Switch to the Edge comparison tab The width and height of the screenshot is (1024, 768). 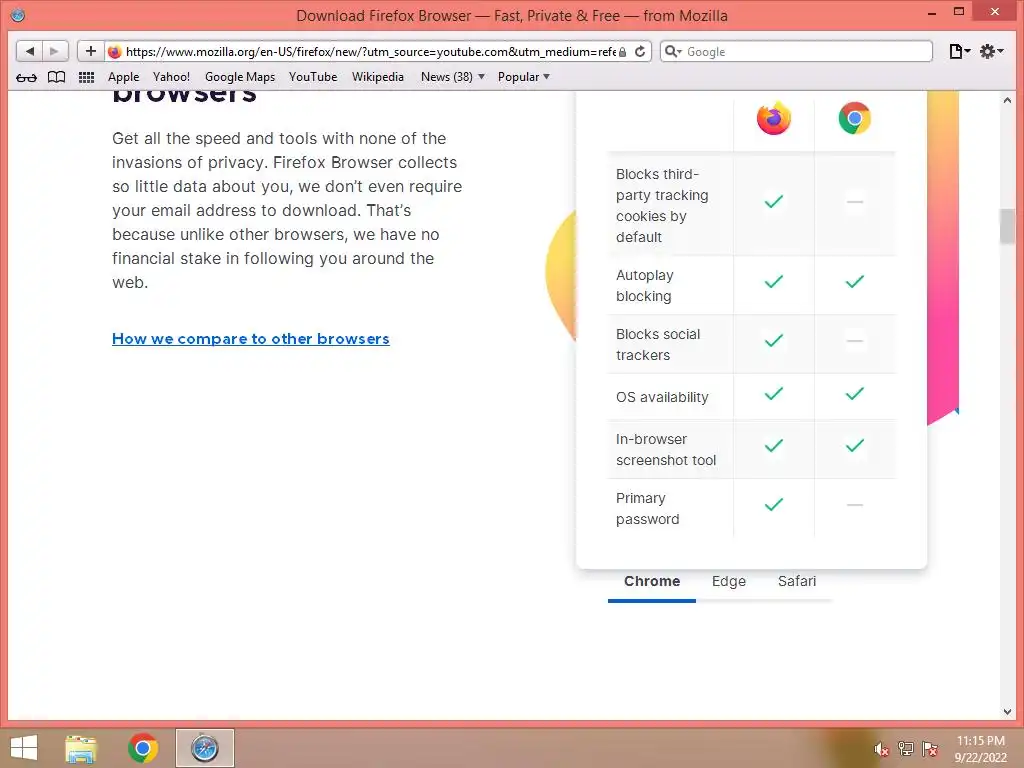(x=729, y=581)
